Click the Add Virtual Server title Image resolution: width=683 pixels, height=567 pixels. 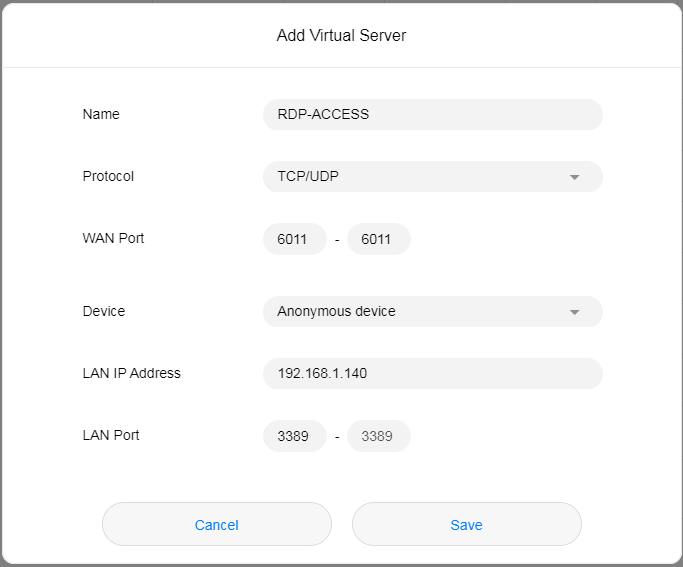click(x=341, y=36)
